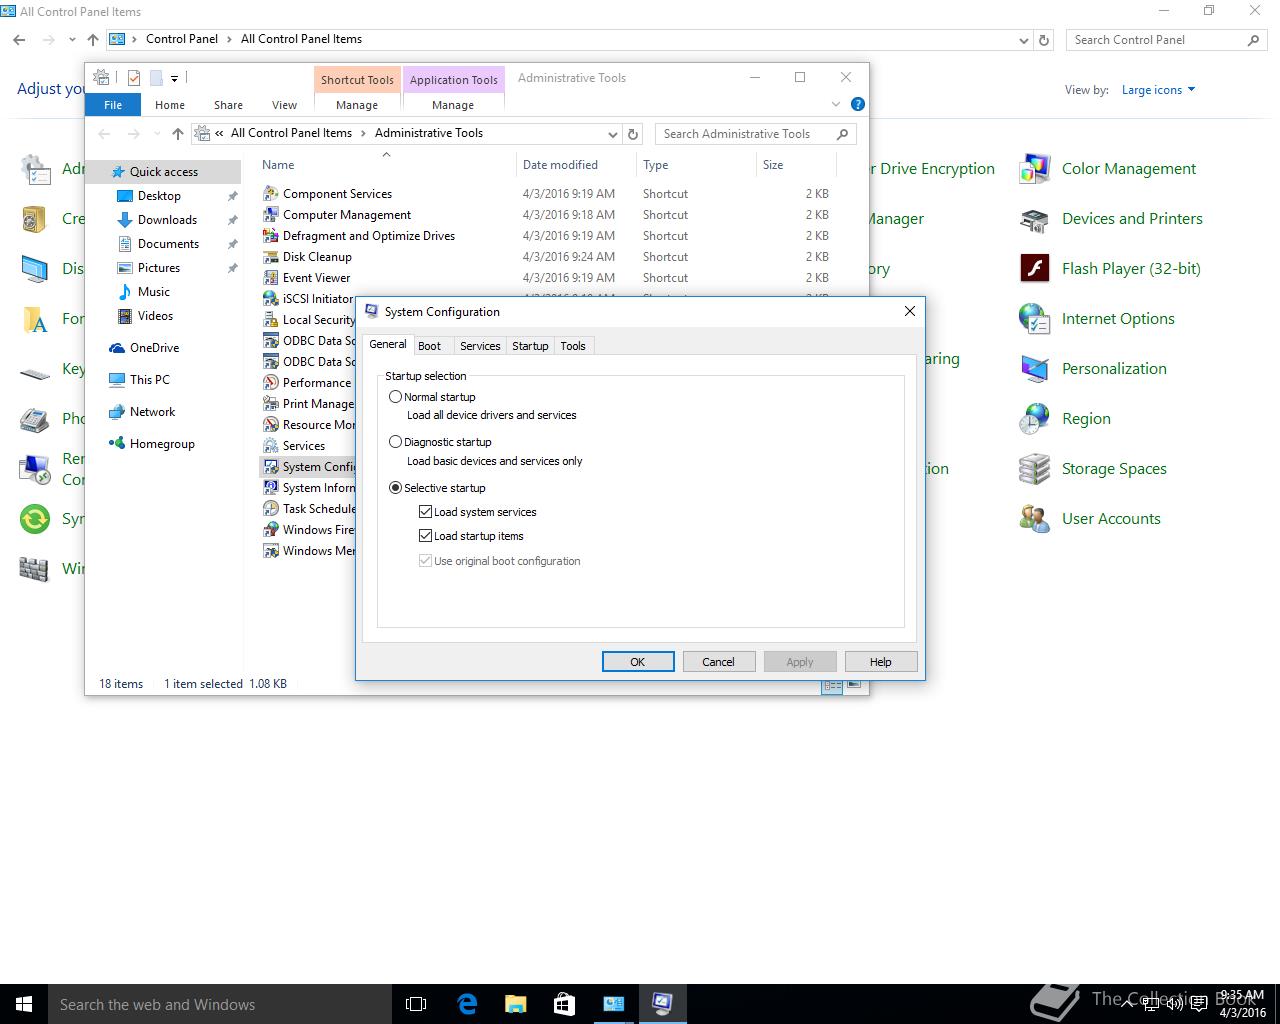The image size is (1280, 1024).
Task: Click Cancel in System Configuration
Action: click(718, 662)
